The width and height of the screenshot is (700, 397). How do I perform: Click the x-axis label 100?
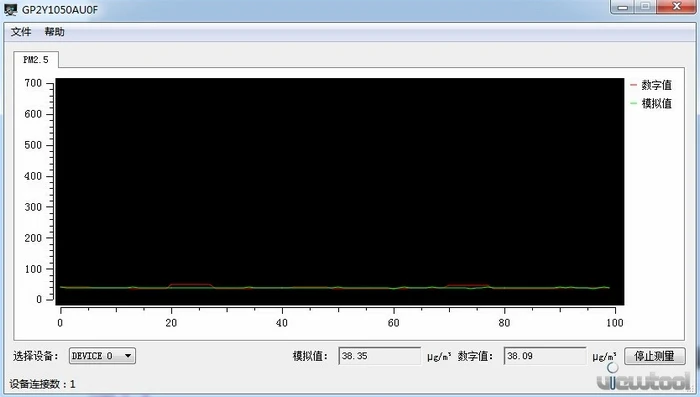tap(615, 323)
